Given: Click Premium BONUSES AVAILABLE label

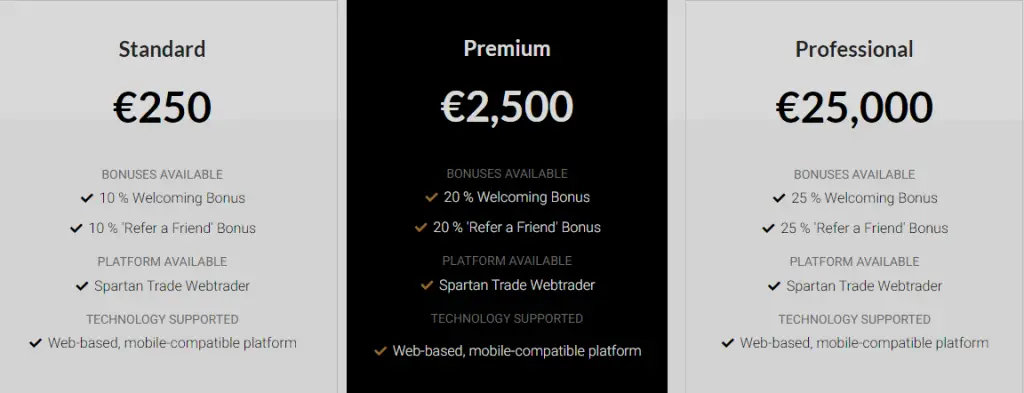Looking at the screenshot, I should pos(507,174).
